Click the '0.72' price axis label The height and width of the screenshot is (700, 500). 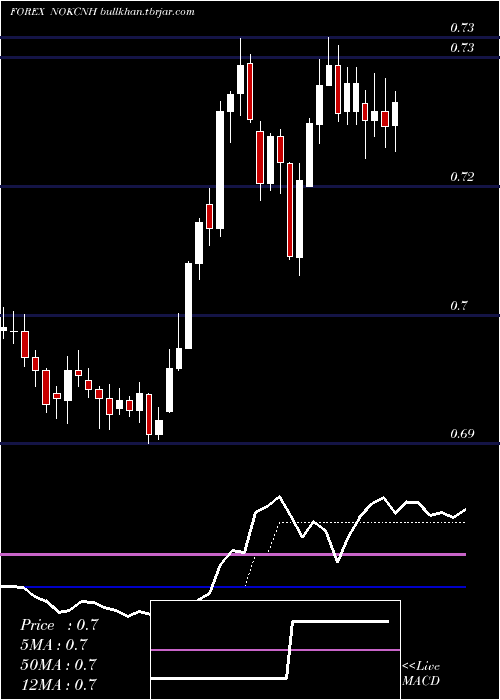[x=462, y=177]
